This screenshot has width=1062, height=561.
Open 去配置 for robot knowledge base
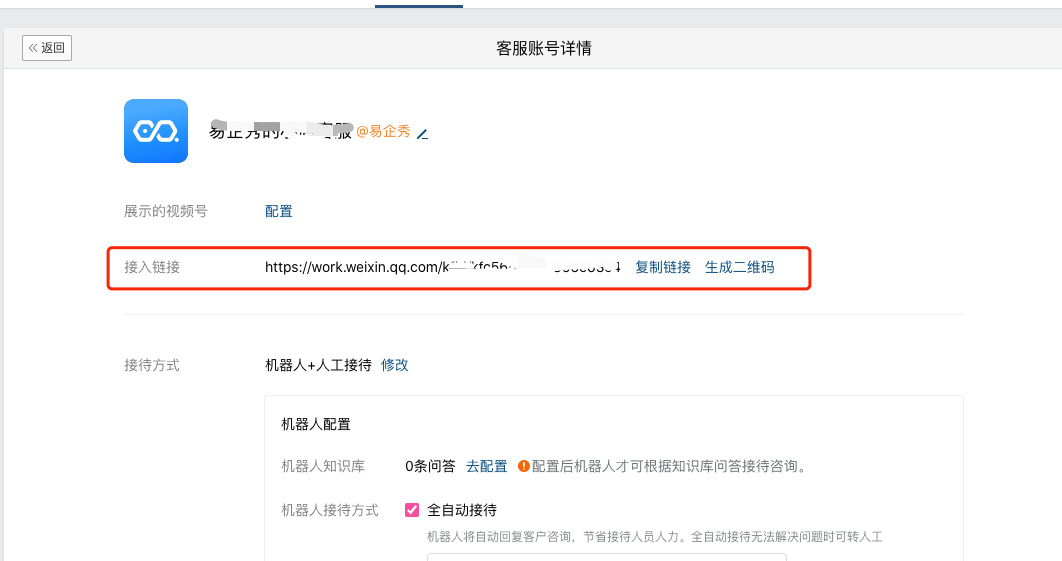(487, 466)
